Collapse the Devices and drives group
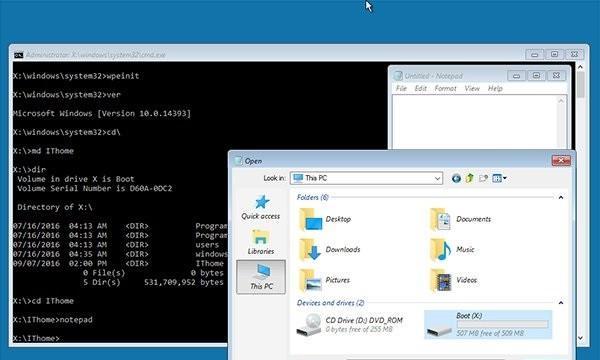600x360 pixels. (561, 303)
